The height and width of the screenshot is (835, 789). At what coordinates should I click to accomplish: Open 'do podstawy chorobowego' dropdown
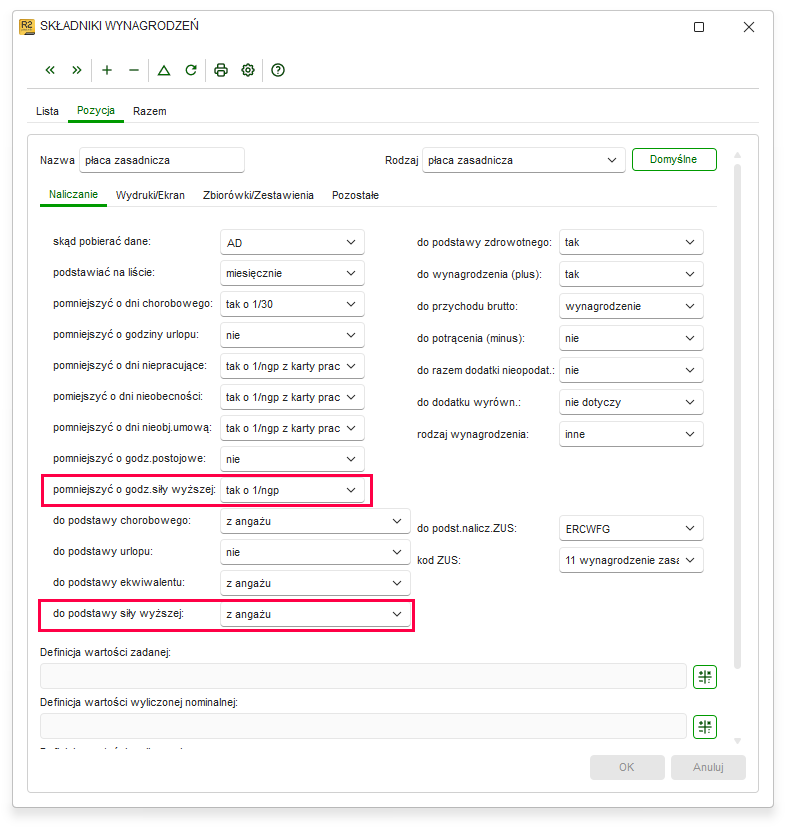tap(315, 521)
